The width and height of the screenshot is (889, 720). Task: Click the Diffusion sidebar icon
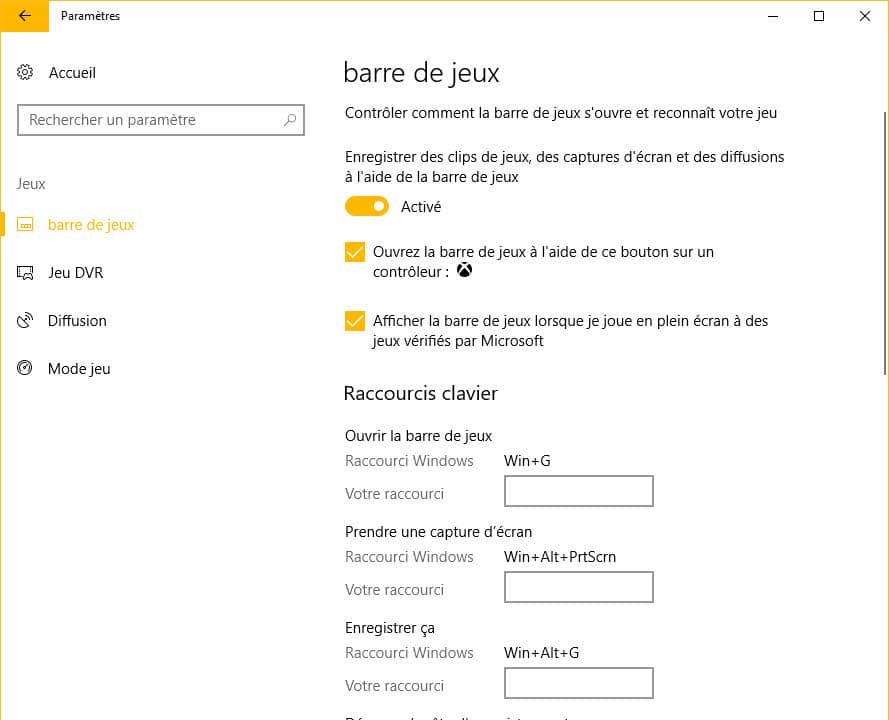pyautogui.click(x=25, y=321)
